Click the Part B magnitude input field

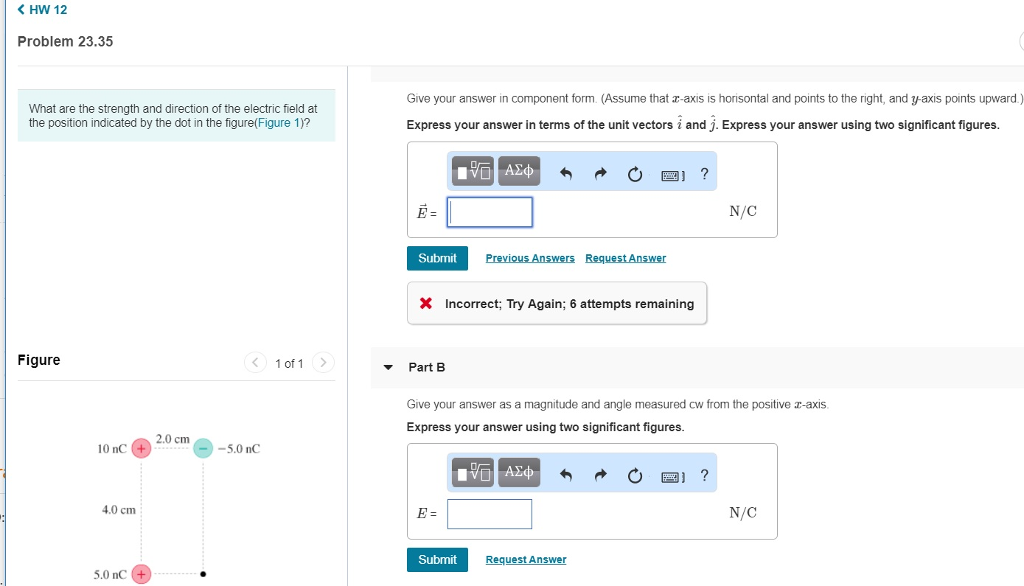tap(489, 514)
